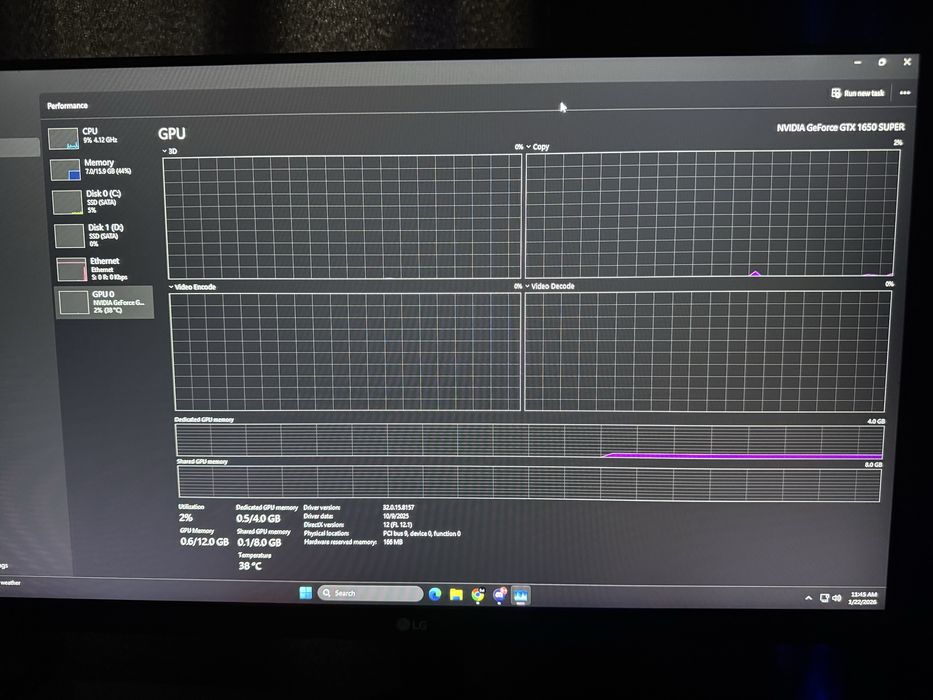
Task: Click the Video Decode usage graph
Action: [x=707, y=351]
